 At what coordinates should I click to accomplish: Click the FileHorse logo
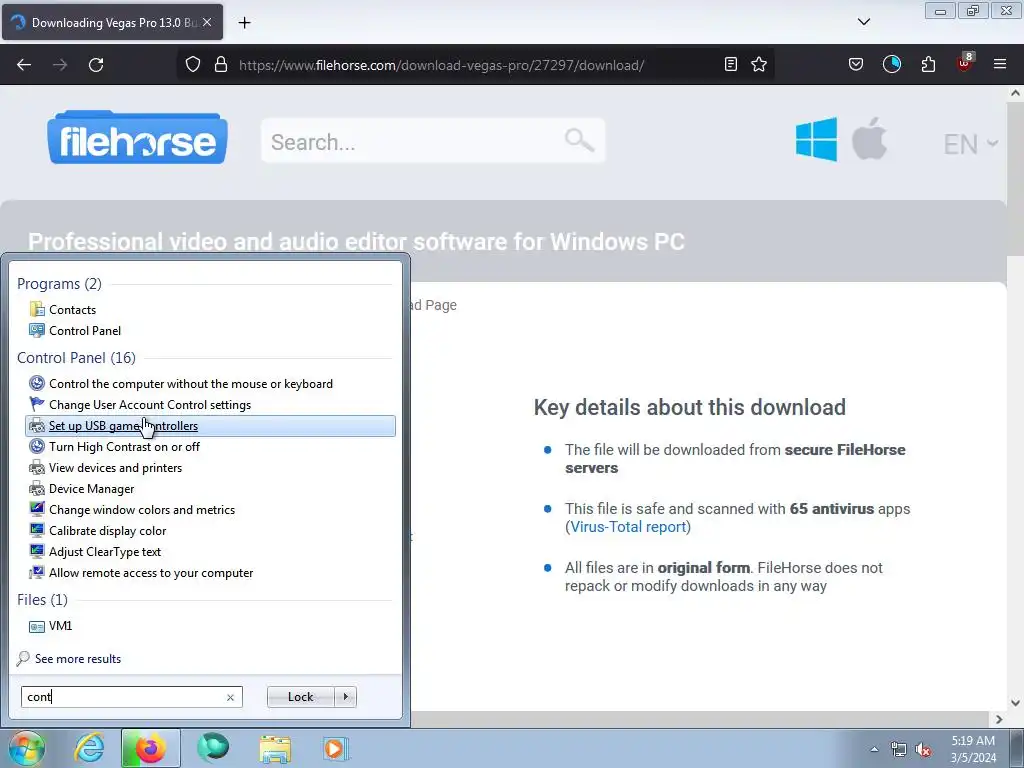click(137, 138)
